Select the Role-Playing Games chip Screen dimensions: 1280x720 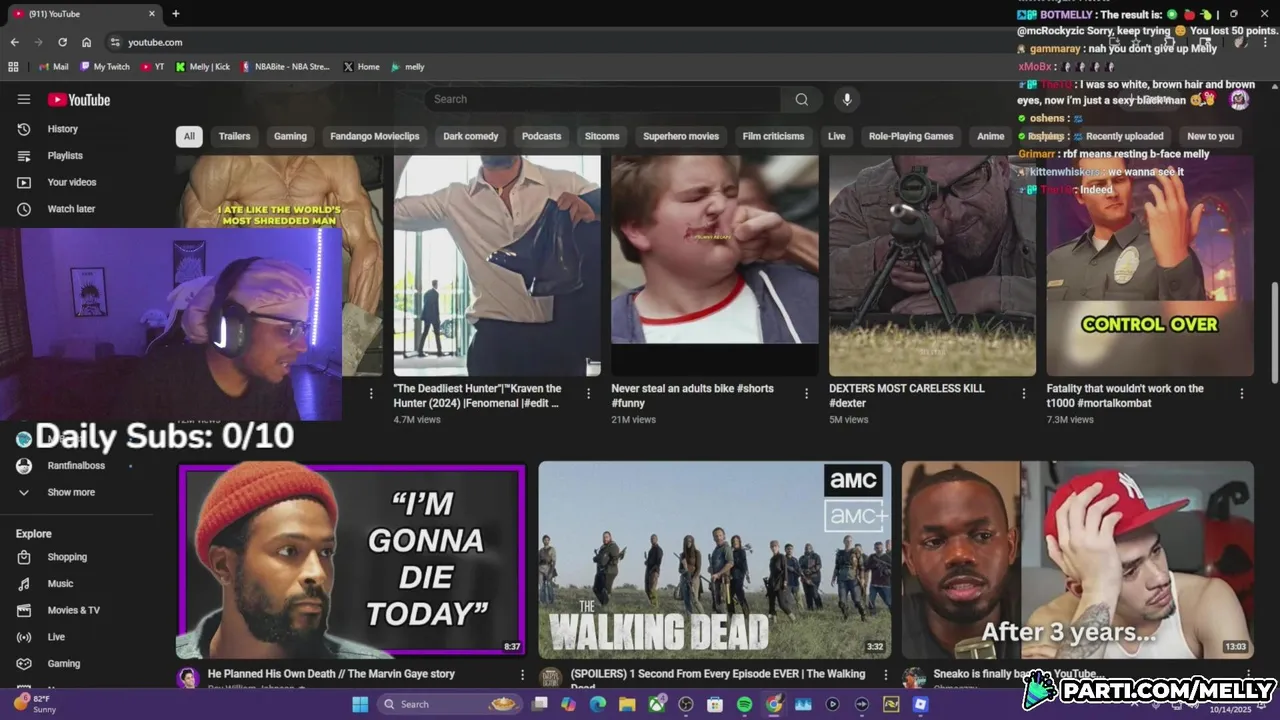(911, 136)
